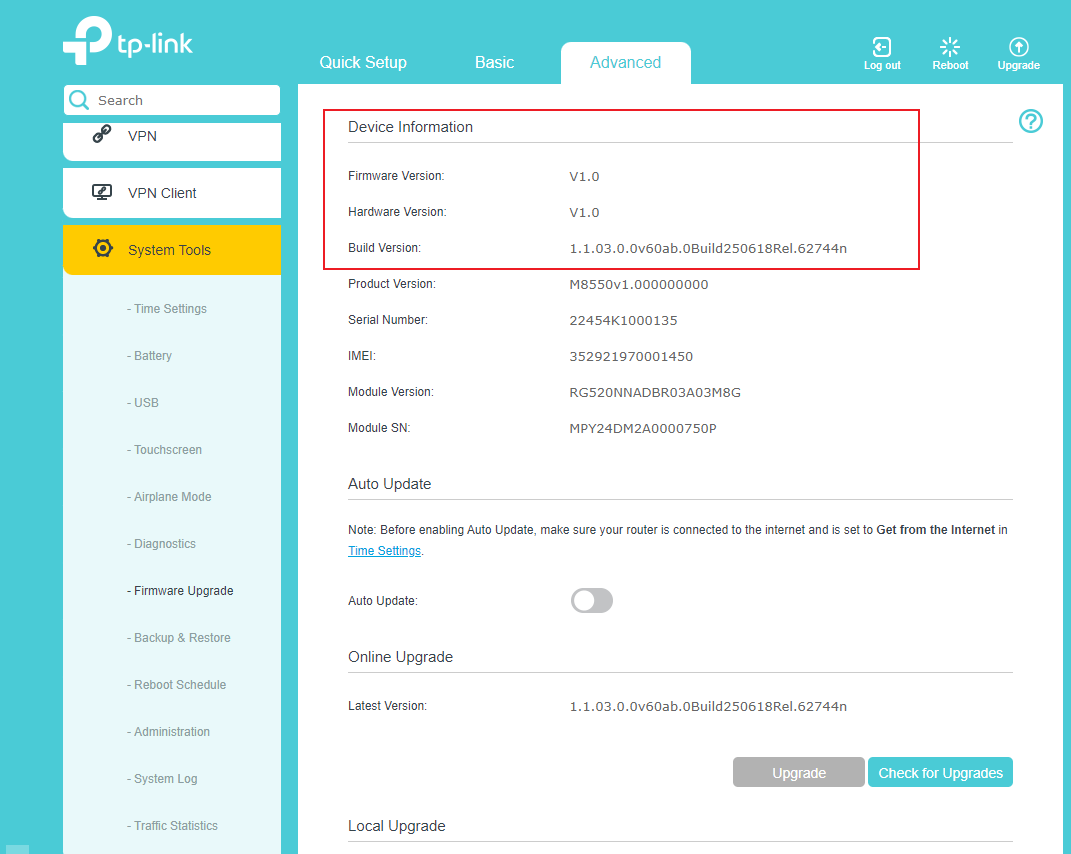Viewport: 1071px width, 854px height.
Task: Open the VPN menu section
Action: [172, 140]
